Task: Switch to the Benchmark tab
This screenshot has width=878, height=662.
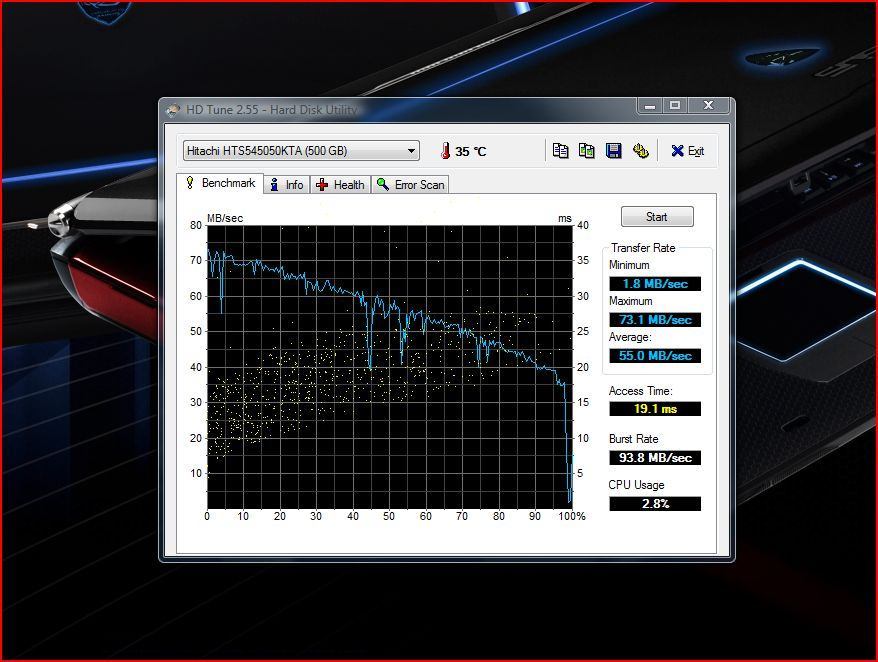Action: point(221,183)
